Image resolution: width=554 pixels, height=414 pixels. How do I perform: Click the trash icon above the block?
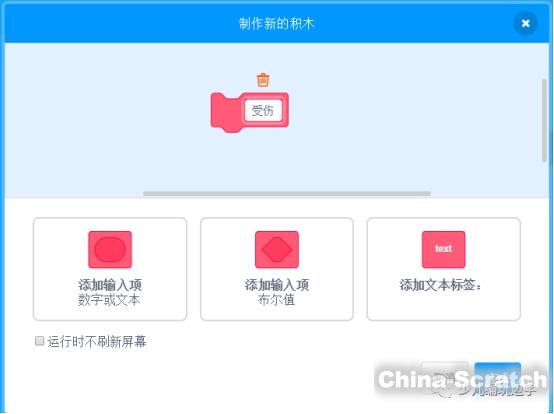(x=263, y=80)
